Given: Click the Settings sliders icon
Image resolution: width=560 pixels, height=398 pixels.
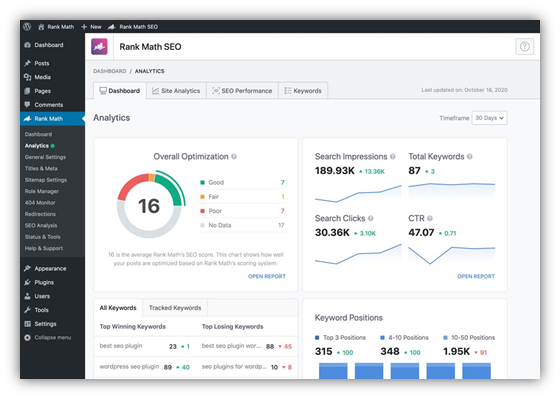Looking at the screenshot, I should (28, 324).
